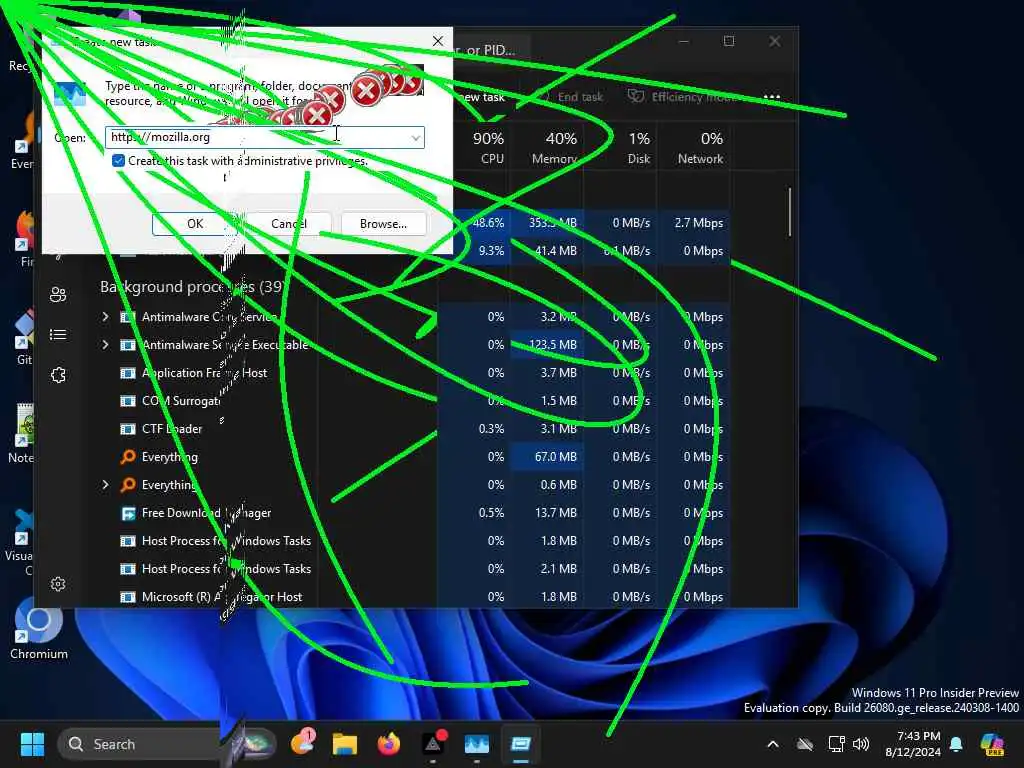Screen dimensions: 1024x768
Task: Click the 123.5 MB memory cell
Action: coord(547,345)
